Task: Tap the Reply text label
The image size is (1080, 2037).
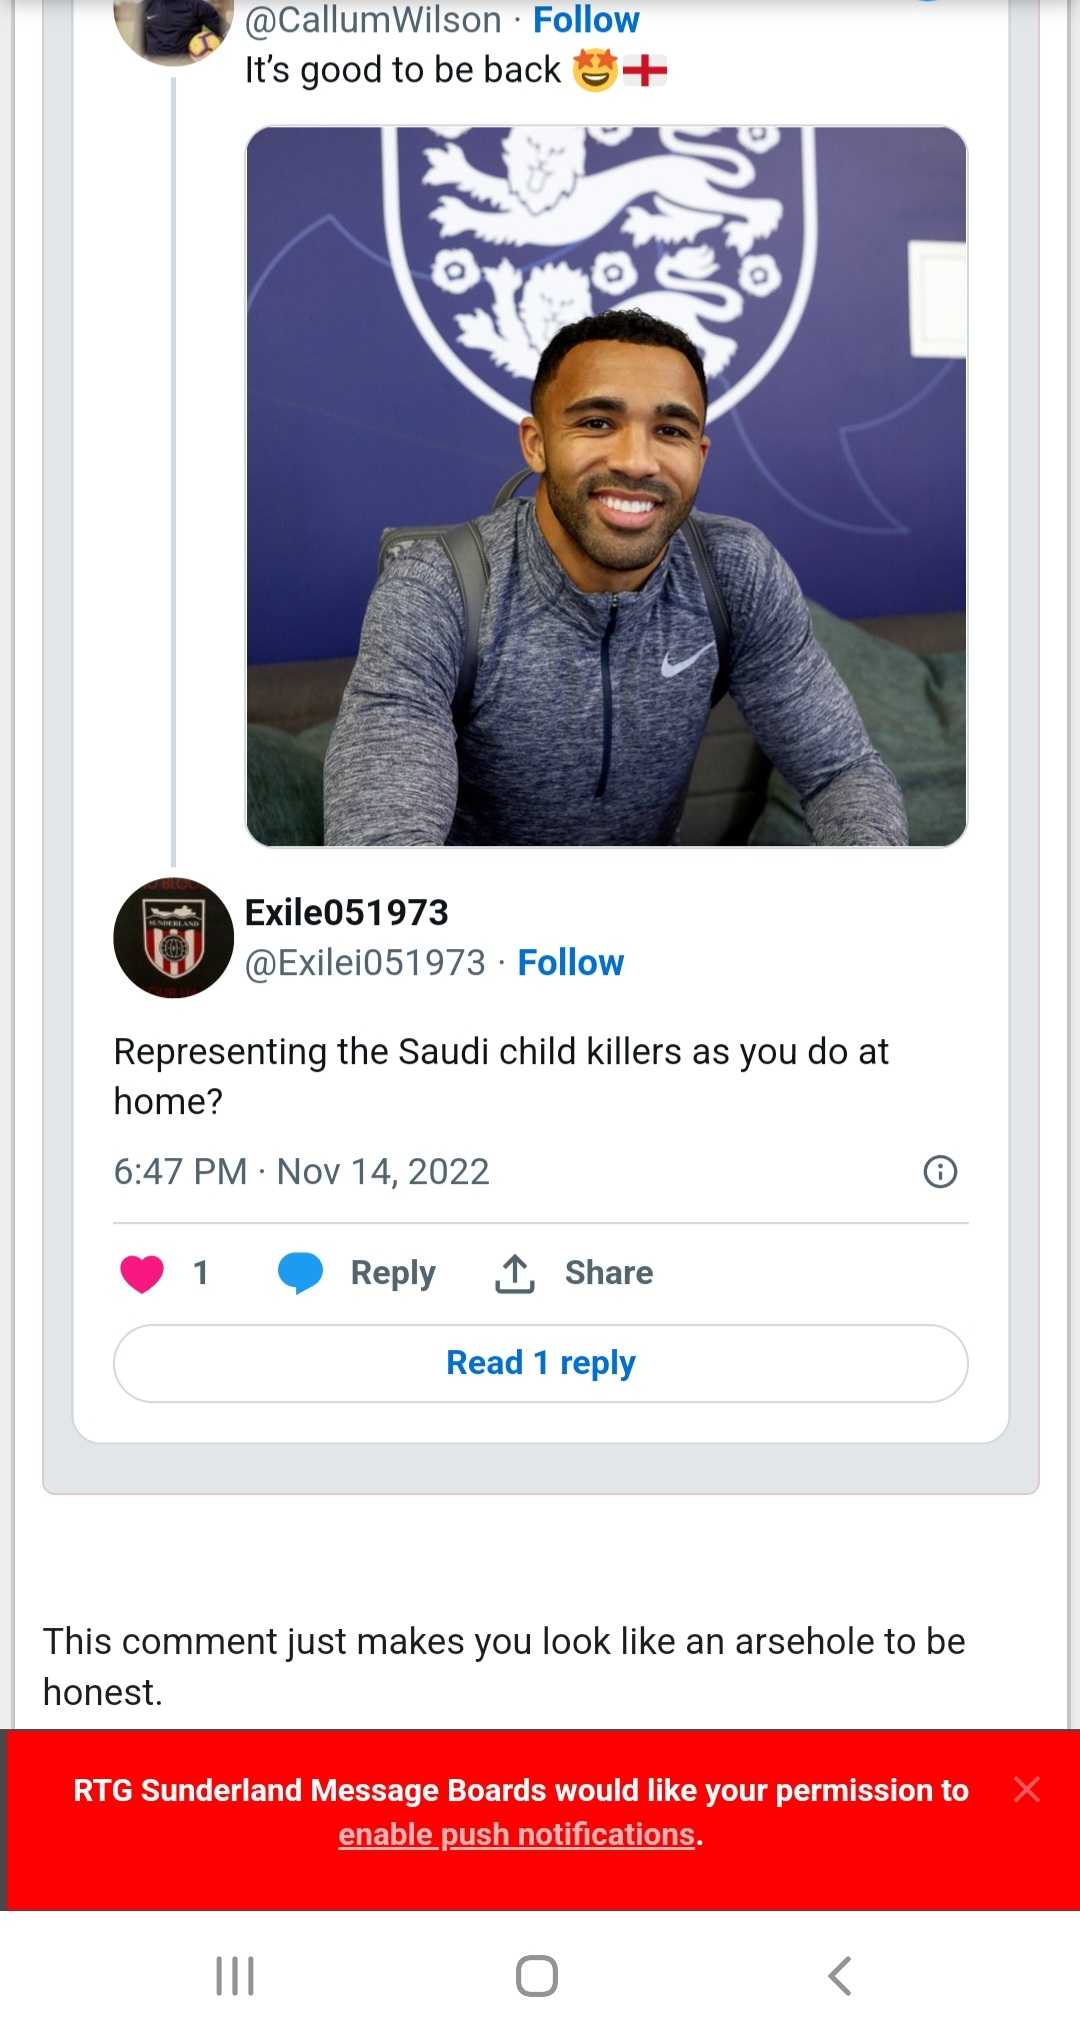Action: coord(393,1273)
